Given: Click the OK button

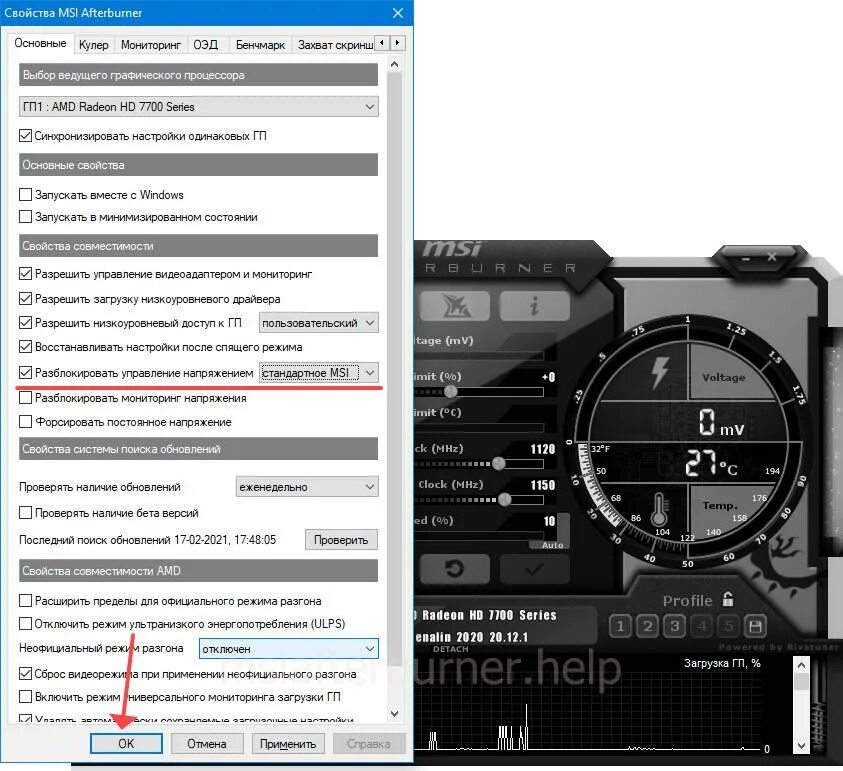Looking at the screenshot, I should (126, 744).
